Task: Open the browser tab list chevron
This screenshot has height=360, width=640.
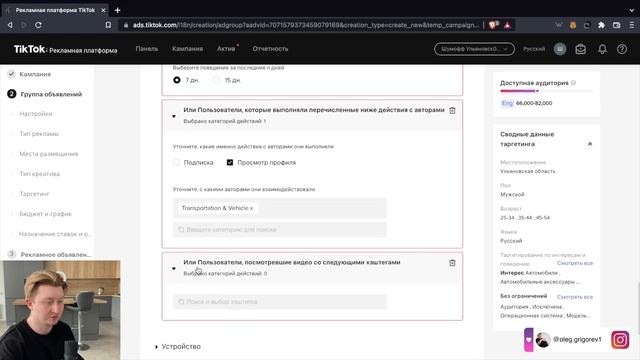Action: (632, 10)
